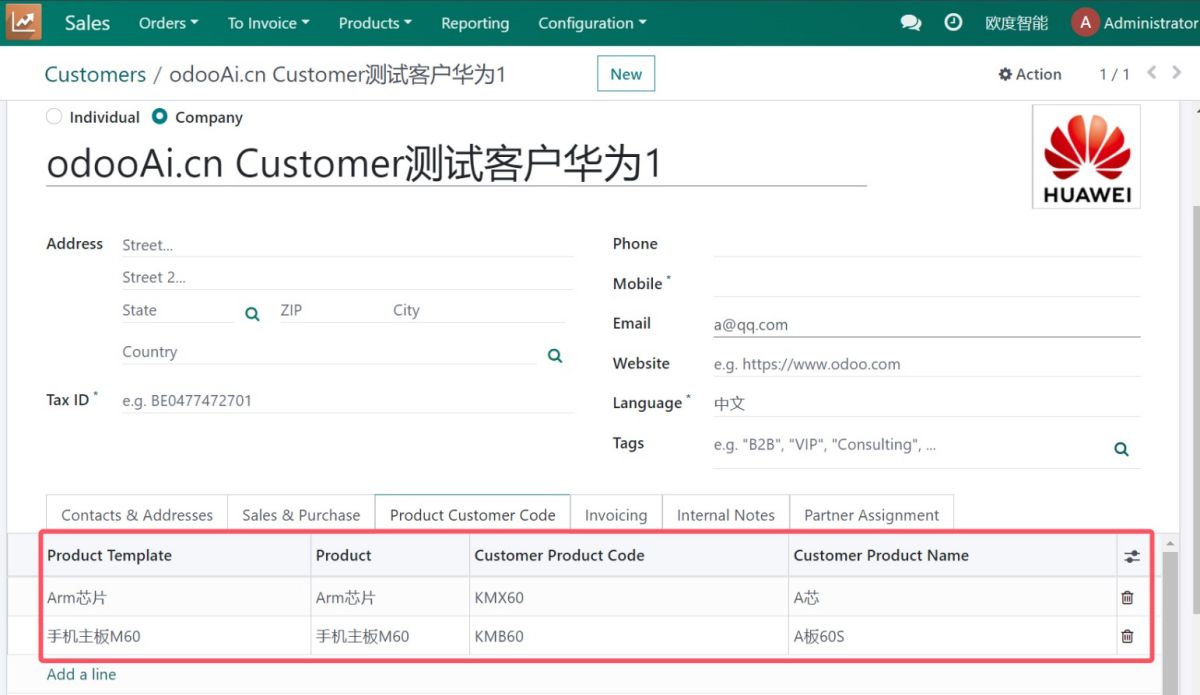
Task: Click the Mobile input field
Action: (926, 284)
